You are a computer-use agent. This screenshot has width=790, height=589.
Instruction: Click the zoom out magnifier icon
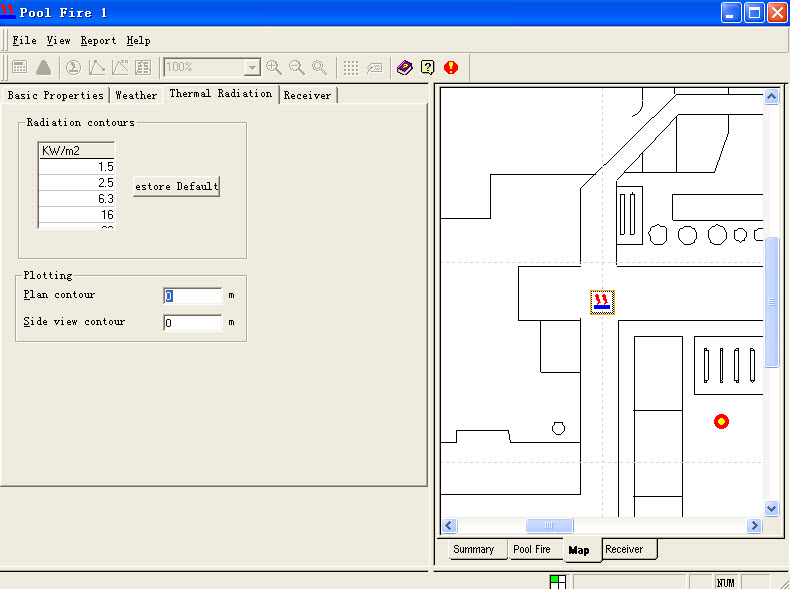[x=297, y=68]
